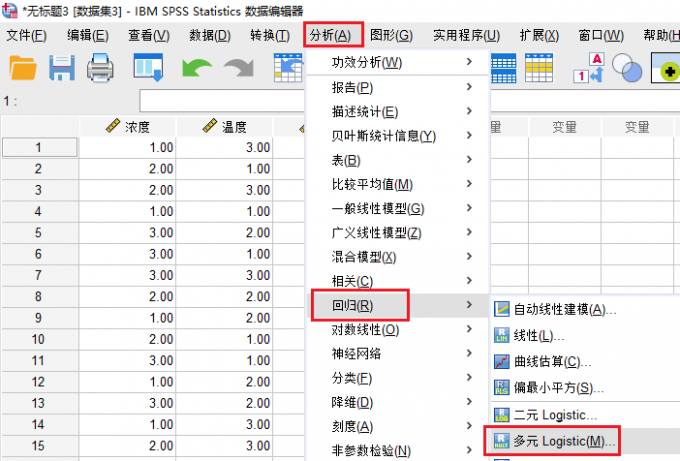Open the 扩展(X) menu
This screenshot has width=680, height=461.
[x=539, y=35]
